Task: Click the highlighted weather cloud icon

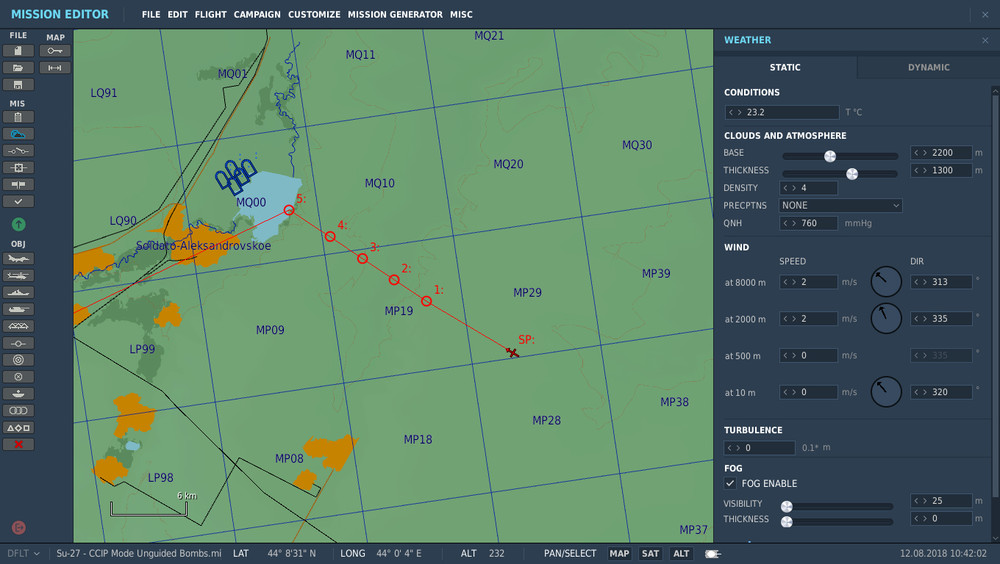Action: (18, 134)
